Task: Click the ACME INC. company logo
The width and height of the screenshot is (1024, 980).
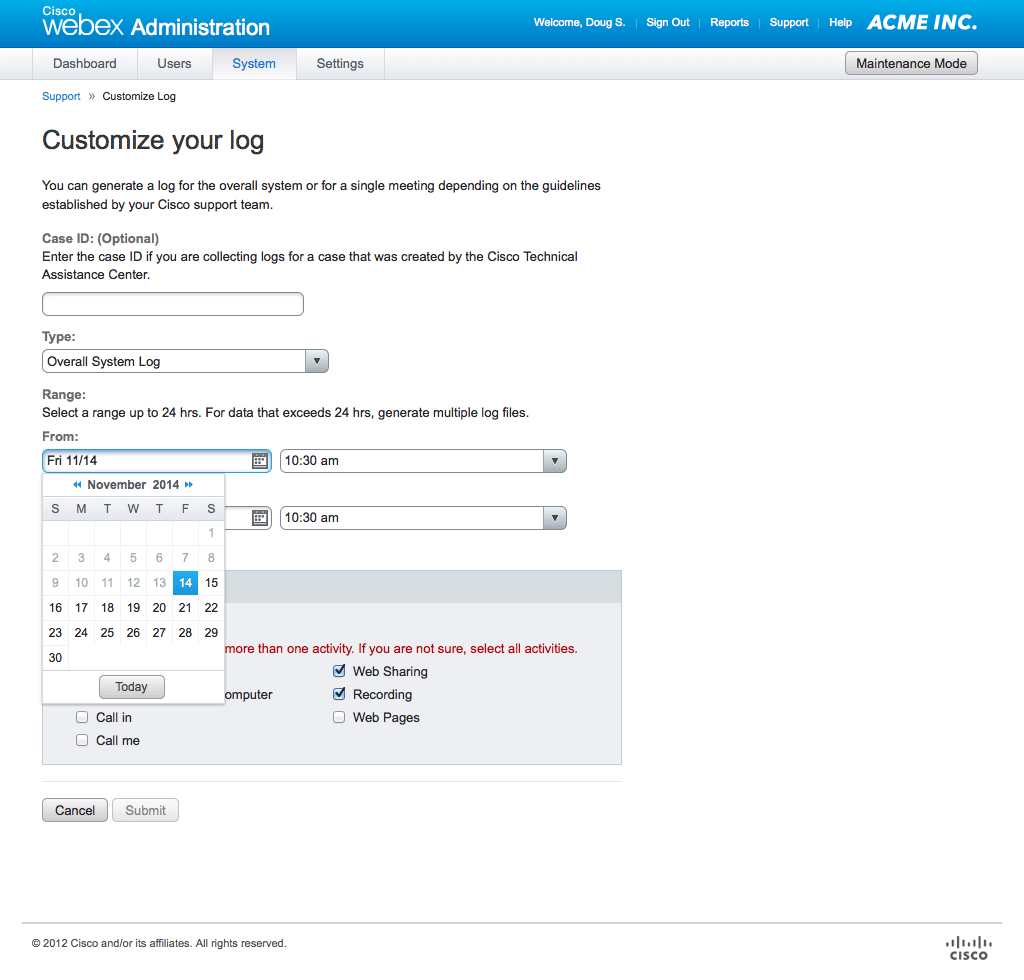Action: point(921,22)
